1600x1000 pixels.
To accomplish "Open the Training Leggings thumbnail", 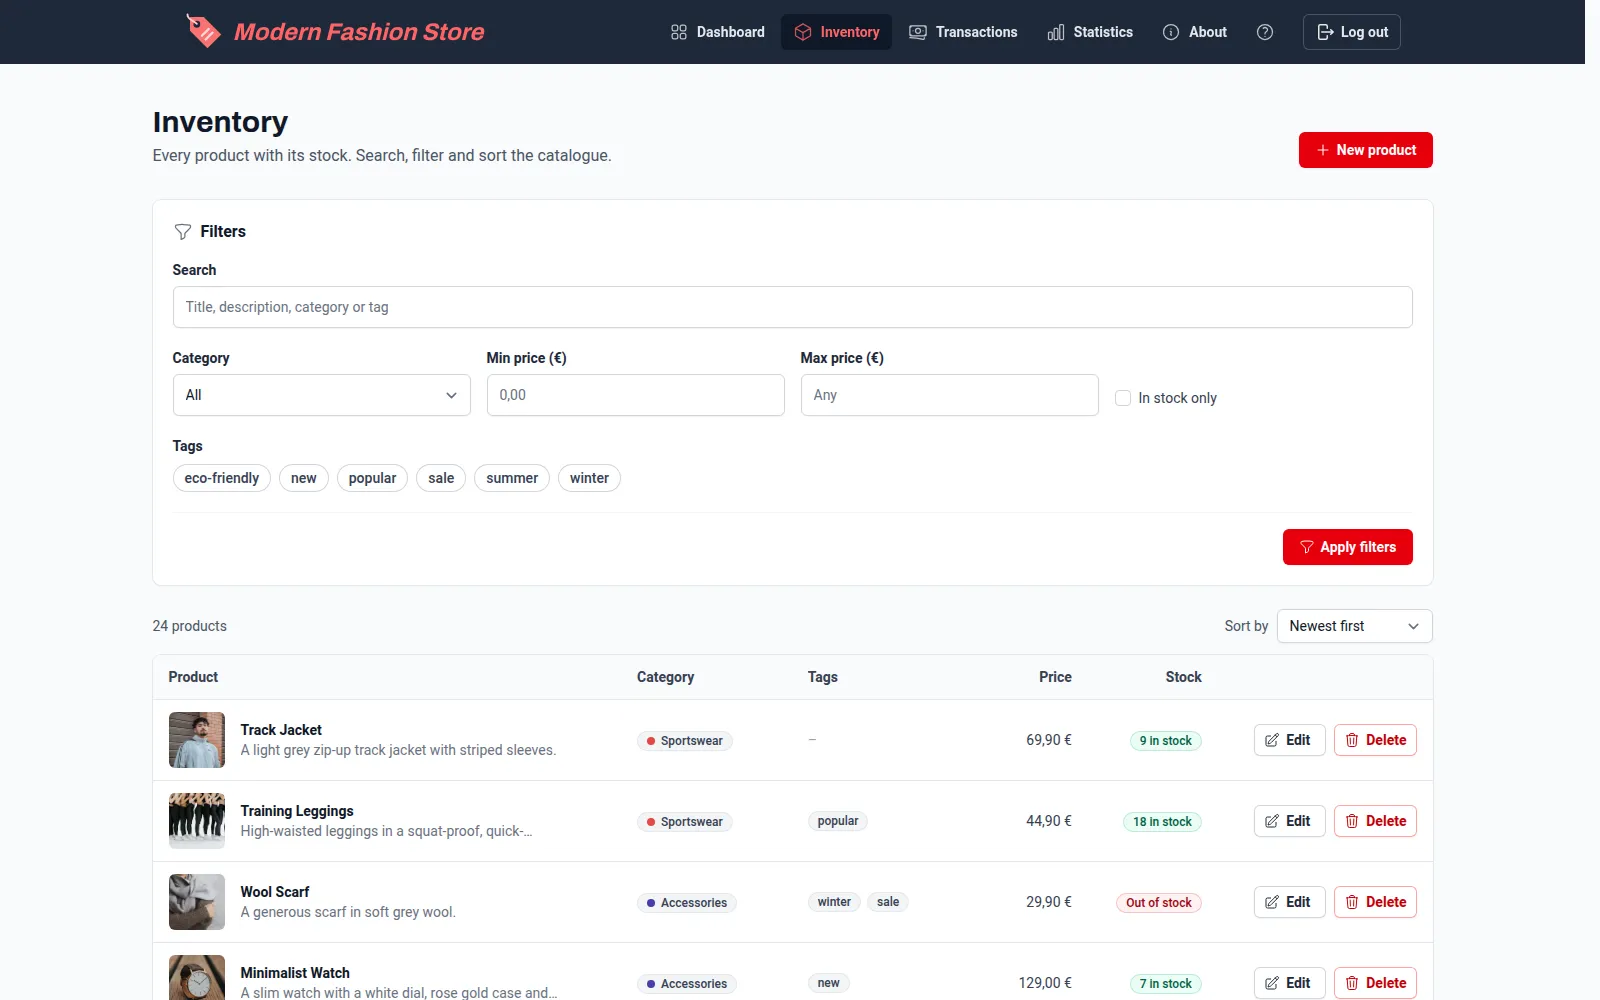I will pos(197,821).
